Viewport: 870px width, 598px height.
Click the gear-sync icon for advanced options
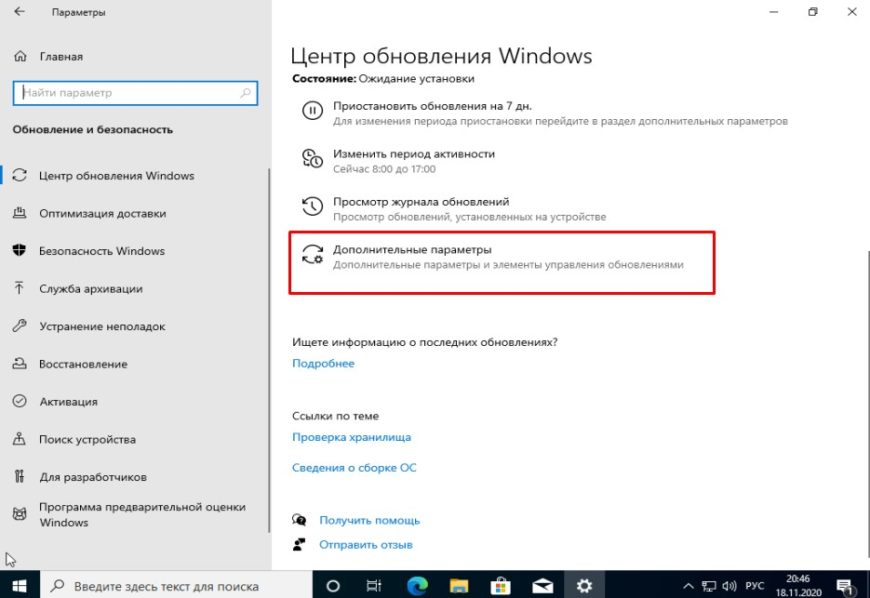312,254
